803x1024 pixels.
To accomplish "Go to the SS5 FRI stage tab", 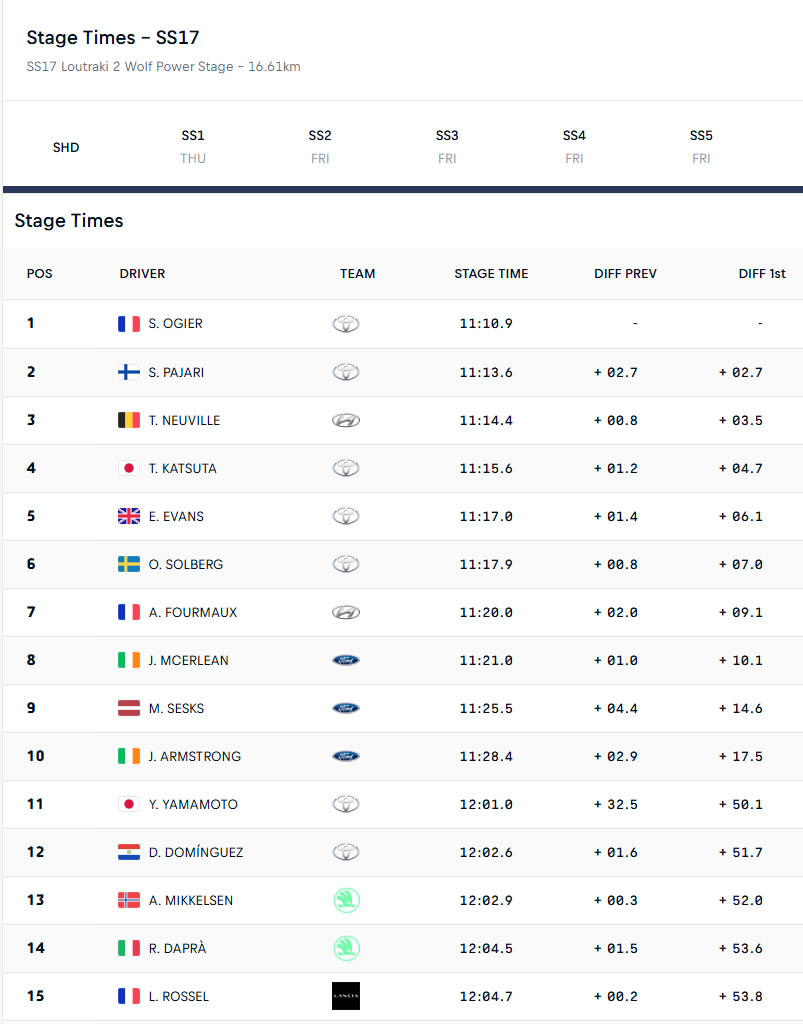I will (701, 147).
